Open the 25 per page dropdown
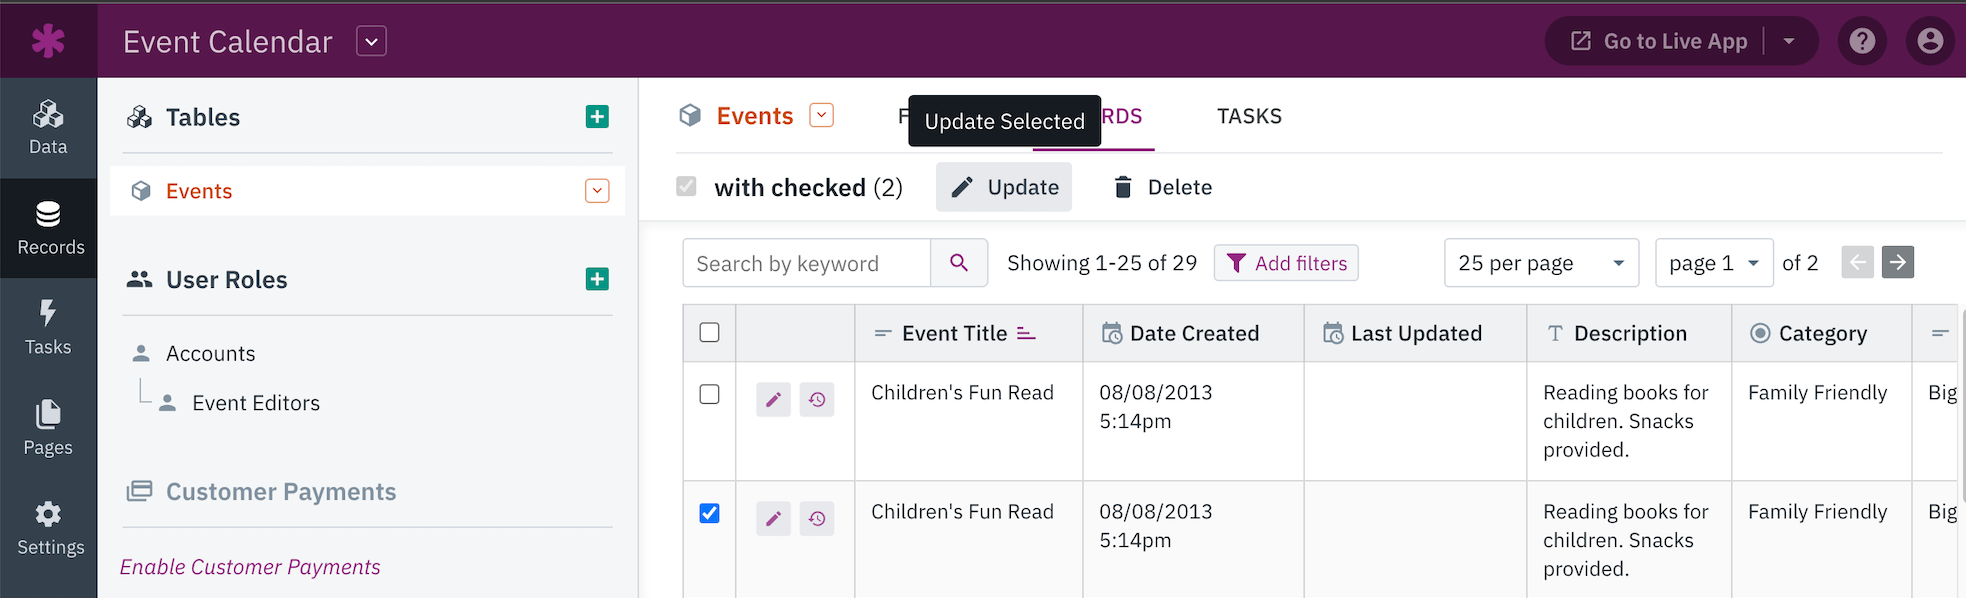 tap(1541, 263)
